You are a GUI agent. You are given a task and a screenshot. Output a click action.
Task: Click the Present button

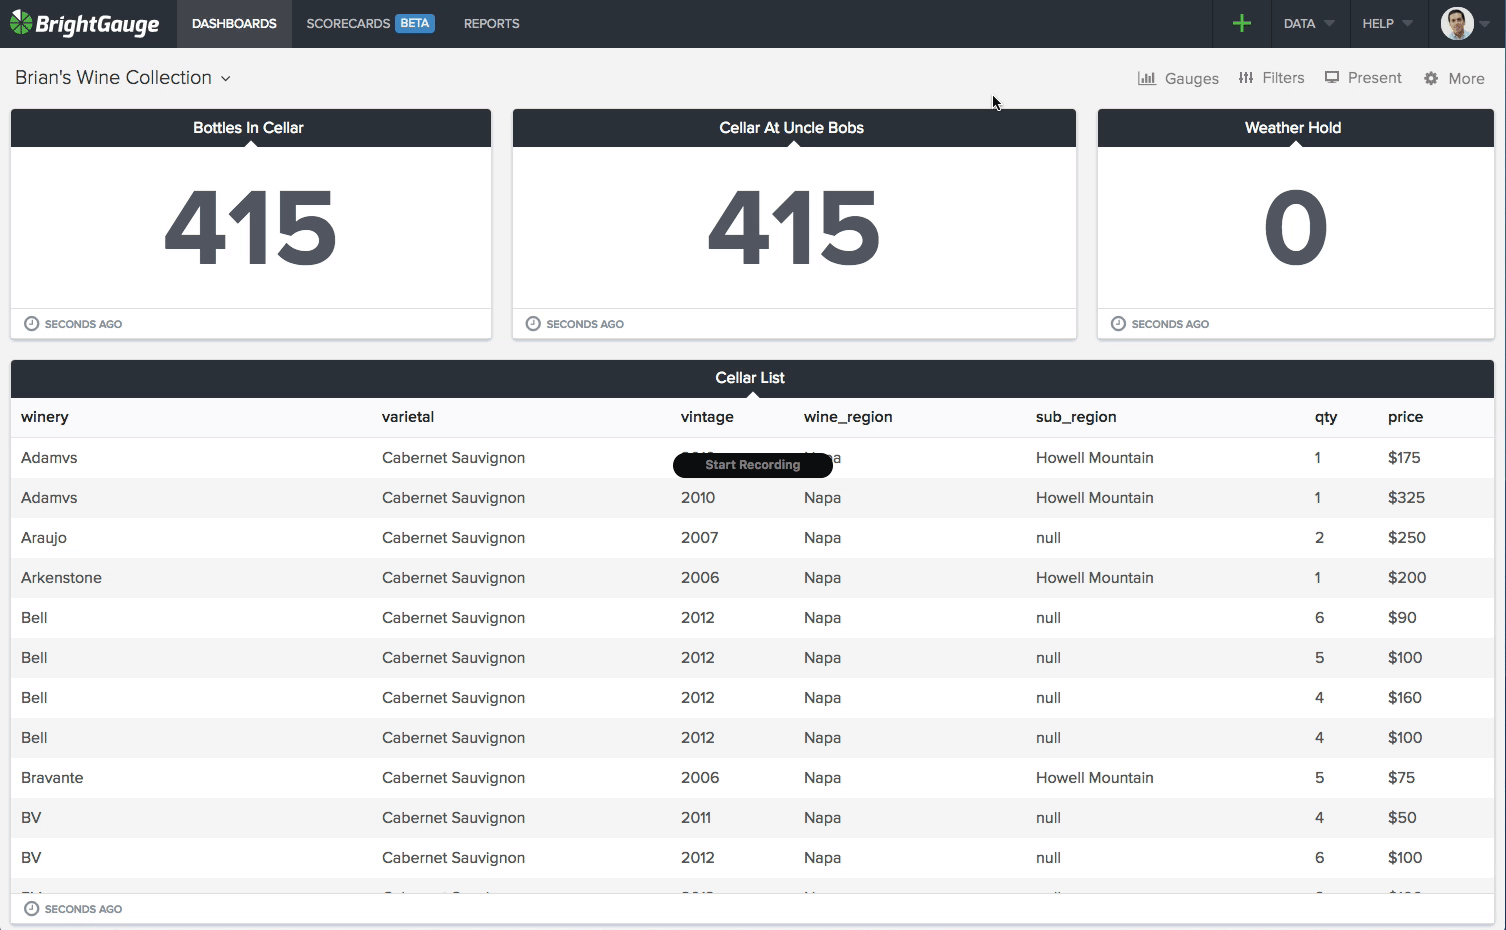[x=1363, y=78]
